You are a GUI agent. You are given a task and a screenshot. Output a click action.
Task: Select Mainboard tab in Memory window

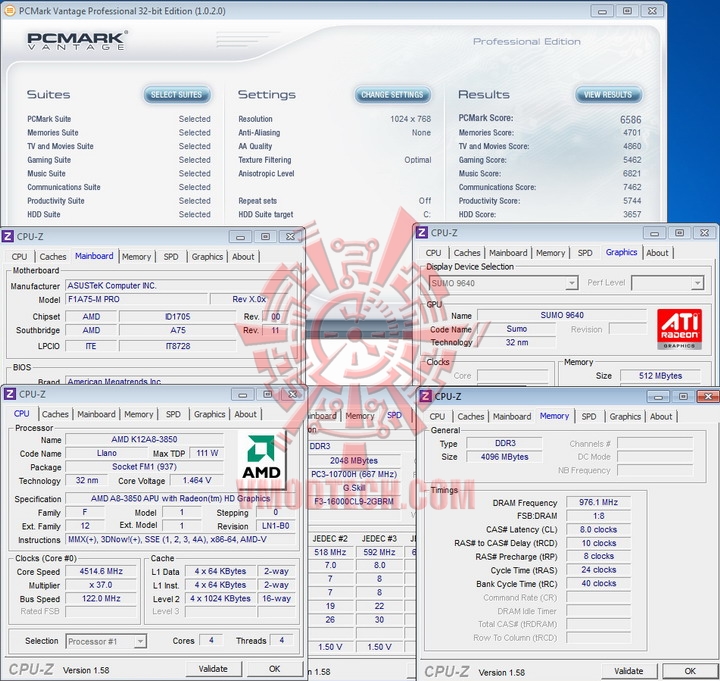pos(512,416)
